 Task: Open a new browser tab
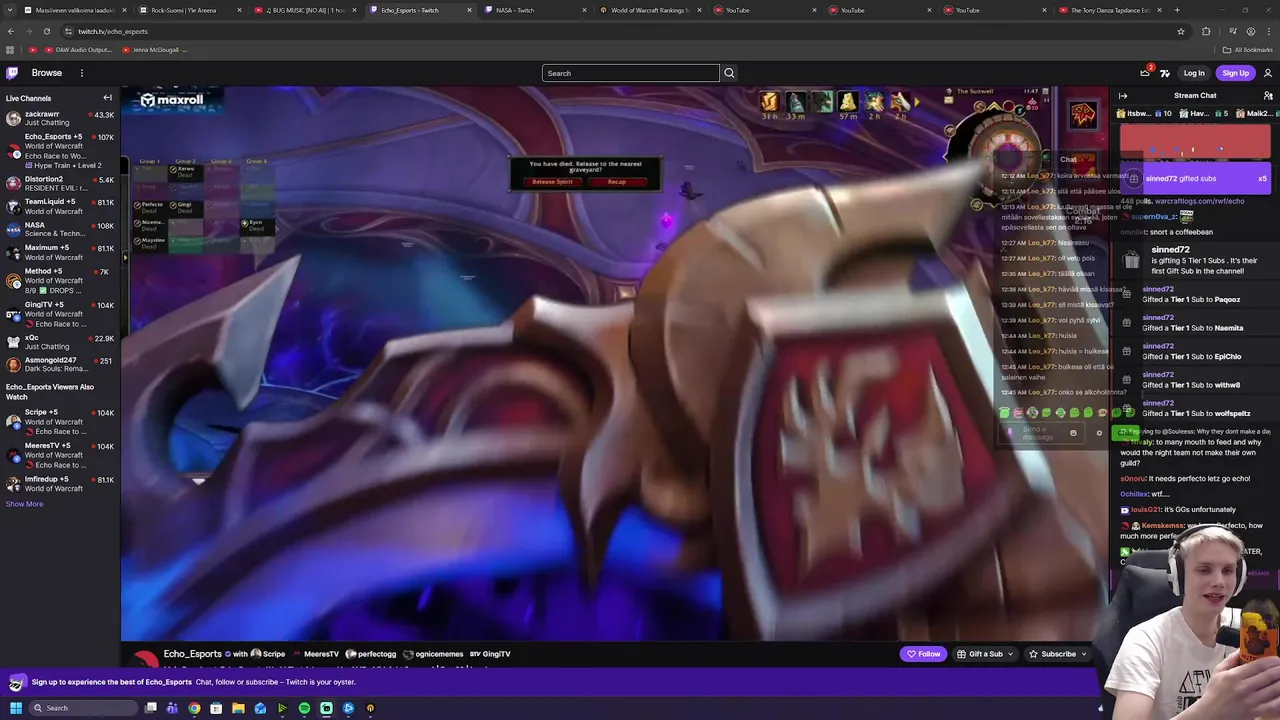(1177, 10)
